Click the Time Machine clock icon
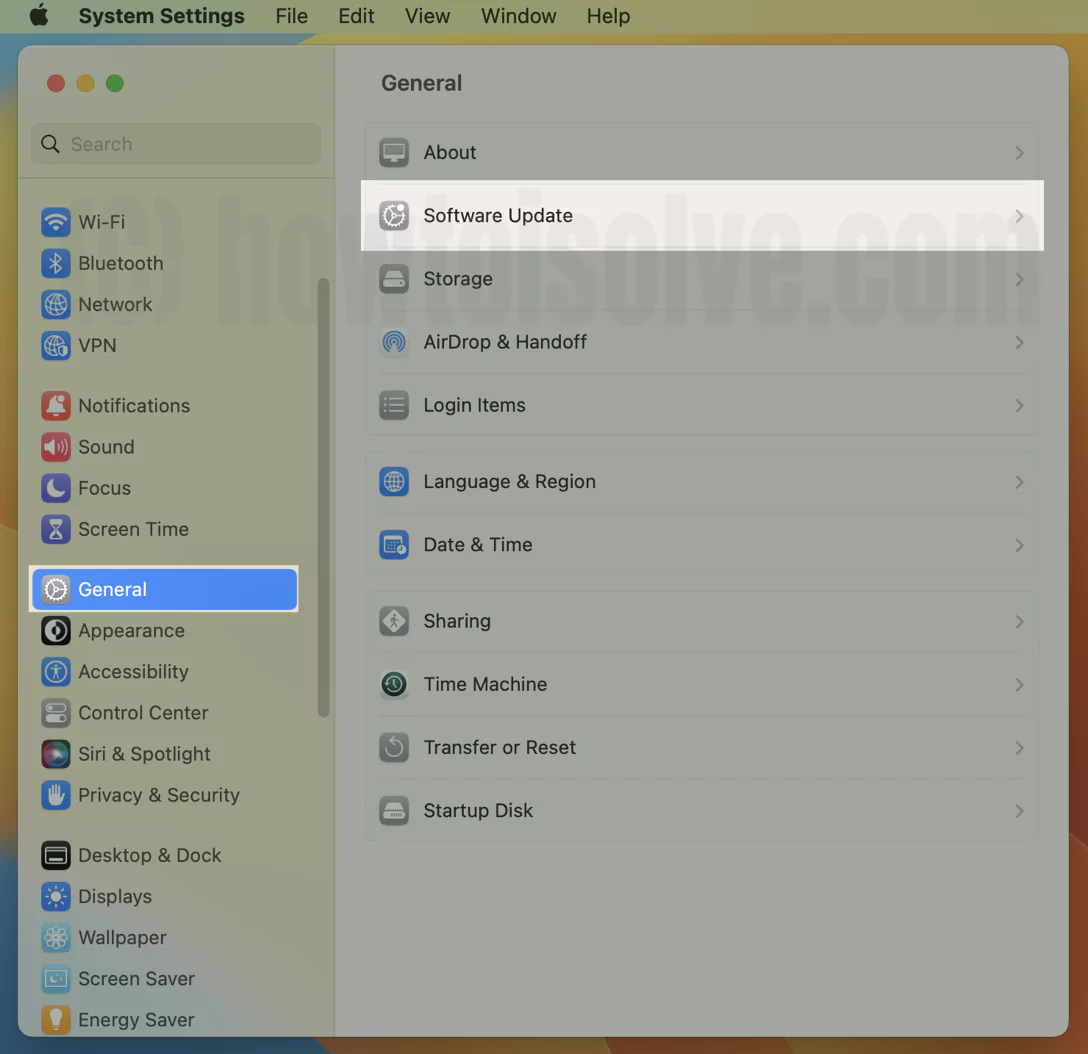Viewport: 1088px width, 1054px height. [x=394, y=684]
